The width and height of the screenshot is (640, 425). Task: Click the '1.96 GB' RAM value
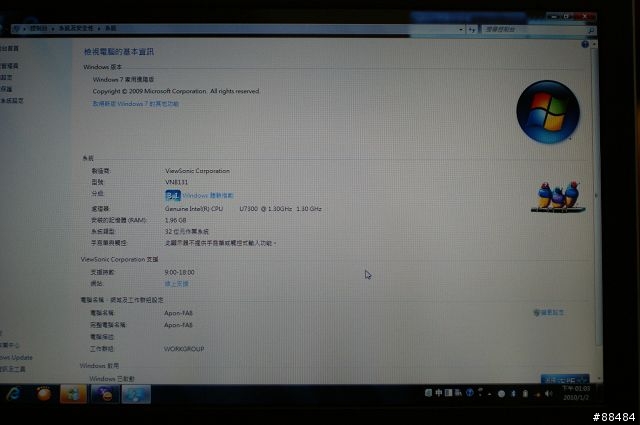[175, 220]
